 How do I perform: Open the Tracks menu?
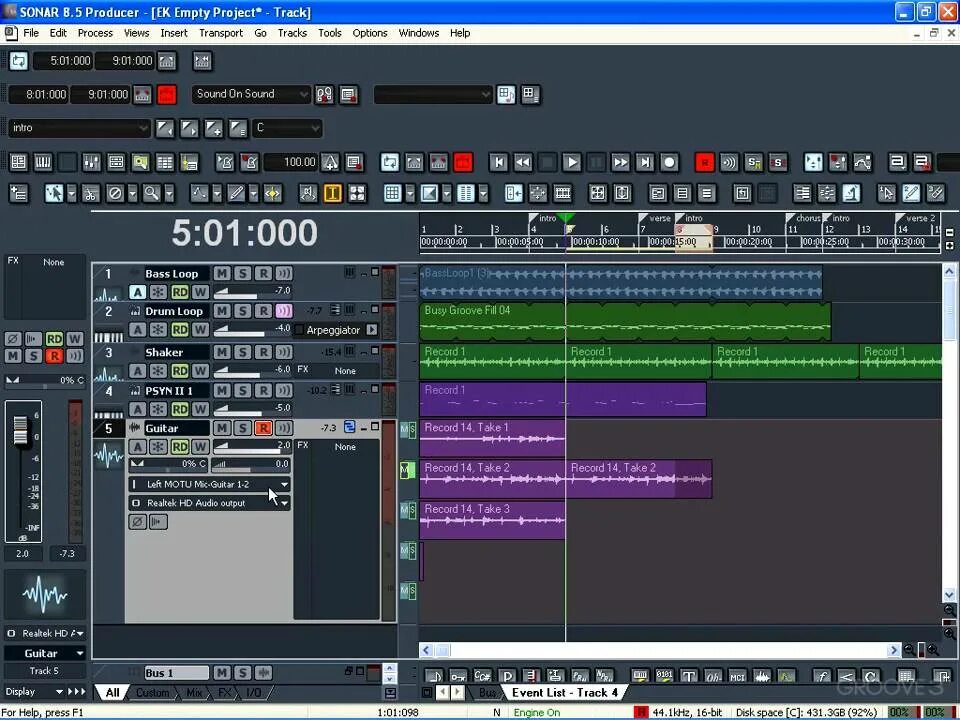click(292, 33)
